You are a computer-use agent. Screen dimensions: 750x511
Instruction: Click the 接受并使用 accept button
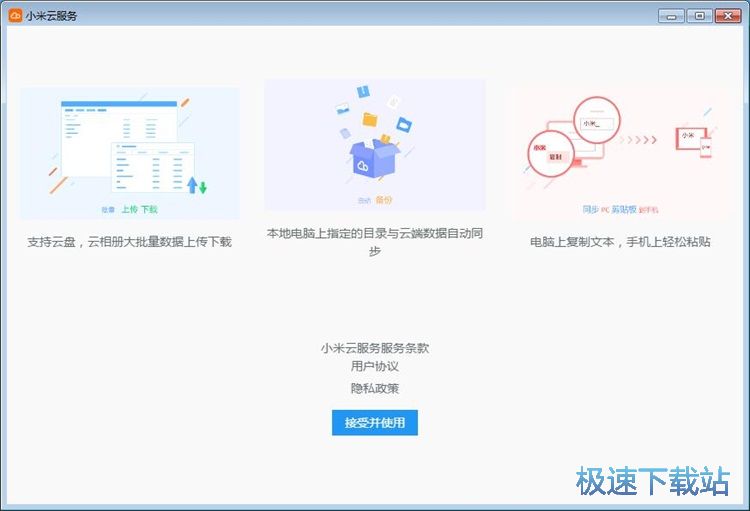pos(375,422)
